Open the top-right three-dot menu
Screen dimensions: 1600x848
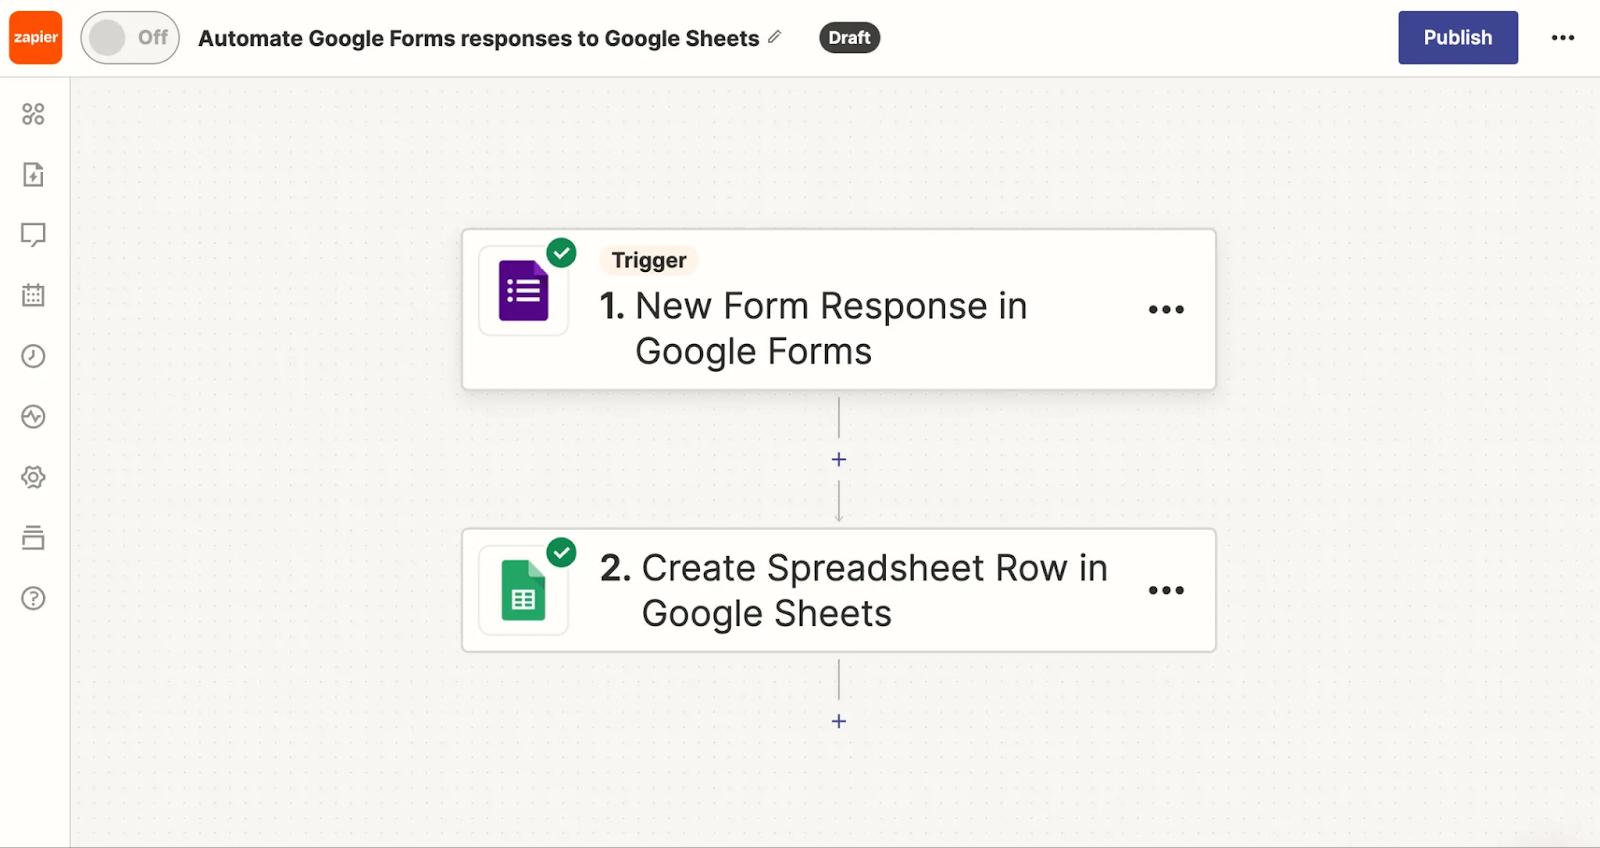pyautogui.click(x=1562, y=37)
